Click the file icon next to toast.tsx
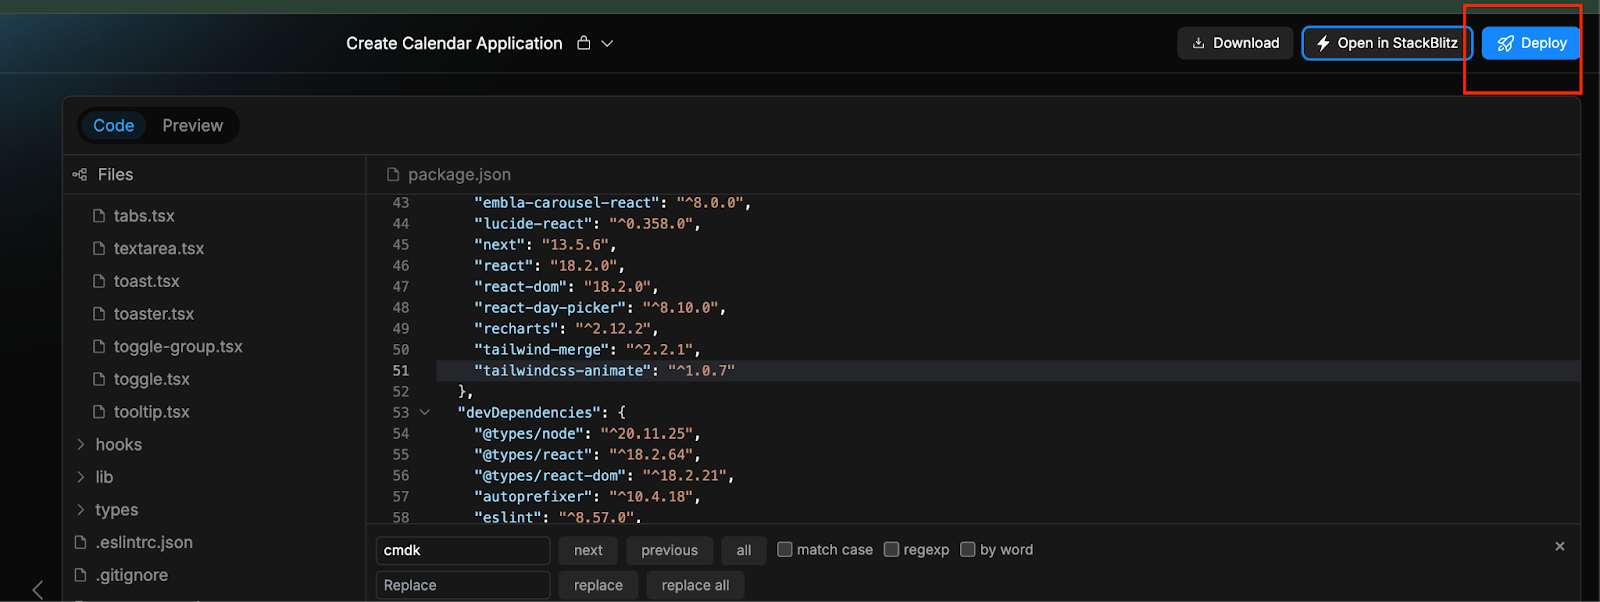The height and width of the screenshot is (602, 1600). (x=99, y=281)
